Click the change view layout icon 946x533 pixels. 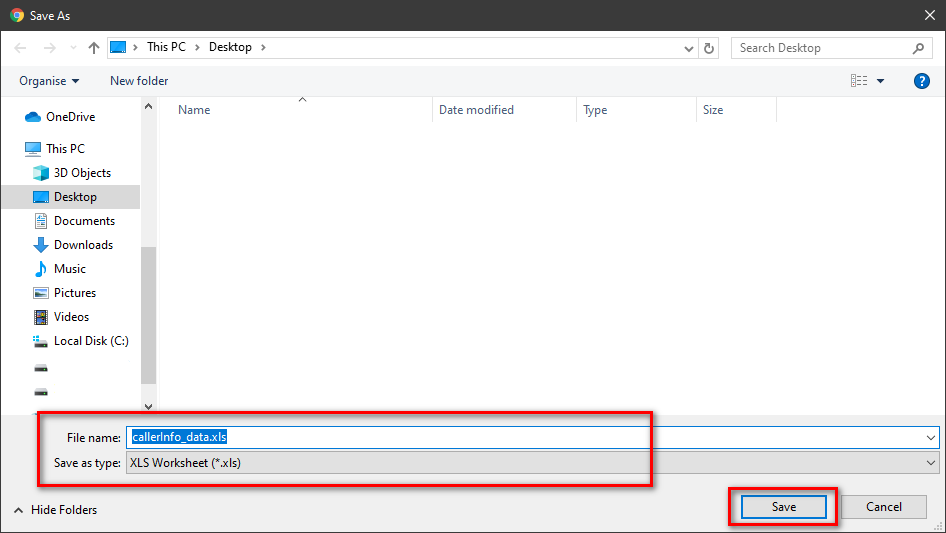pos(858,81)
